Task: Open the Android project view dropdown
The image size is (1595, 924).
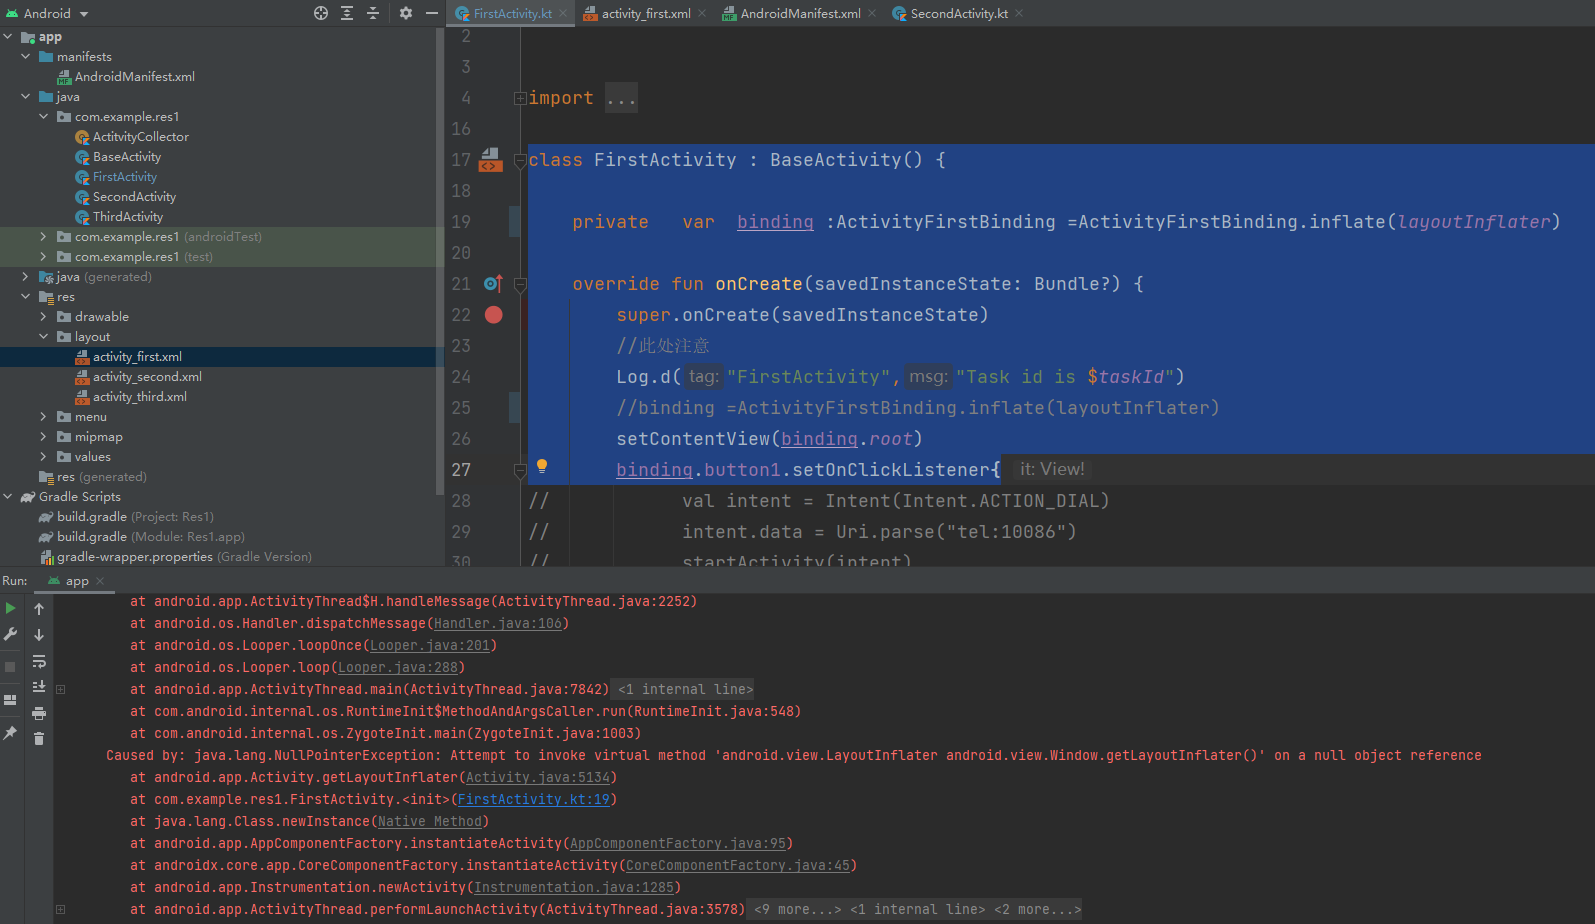Action: click(x=84, y=14)
